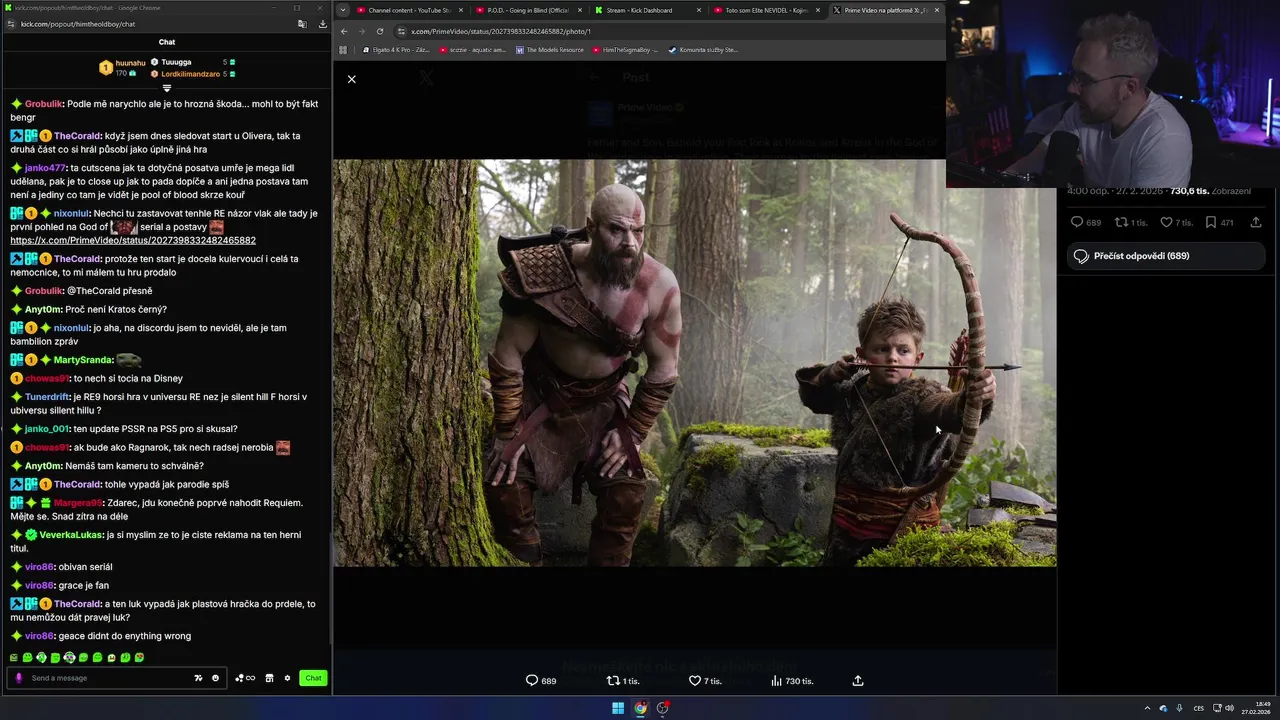Click download icon in chat popout address bar
Screen dimensions: 1280x720
coord(322,24)
